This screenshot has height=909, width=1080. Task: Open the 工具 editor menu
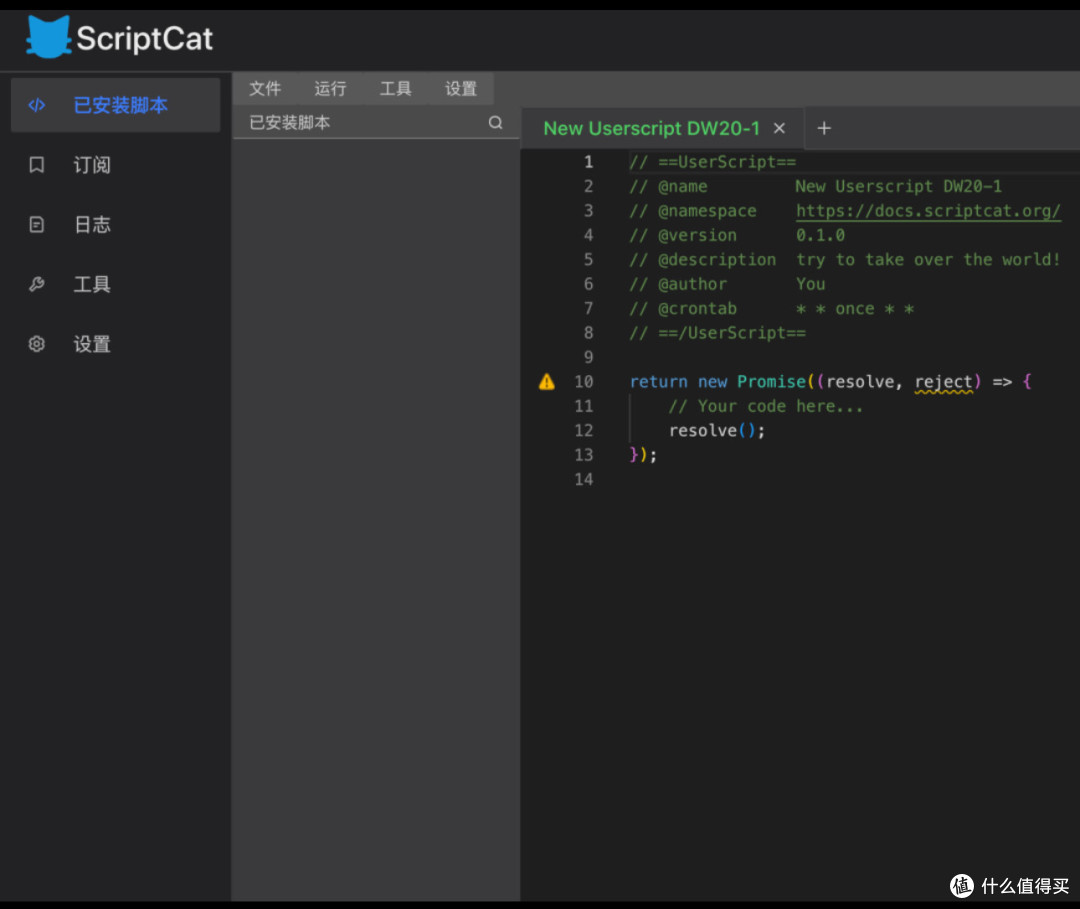395,88
